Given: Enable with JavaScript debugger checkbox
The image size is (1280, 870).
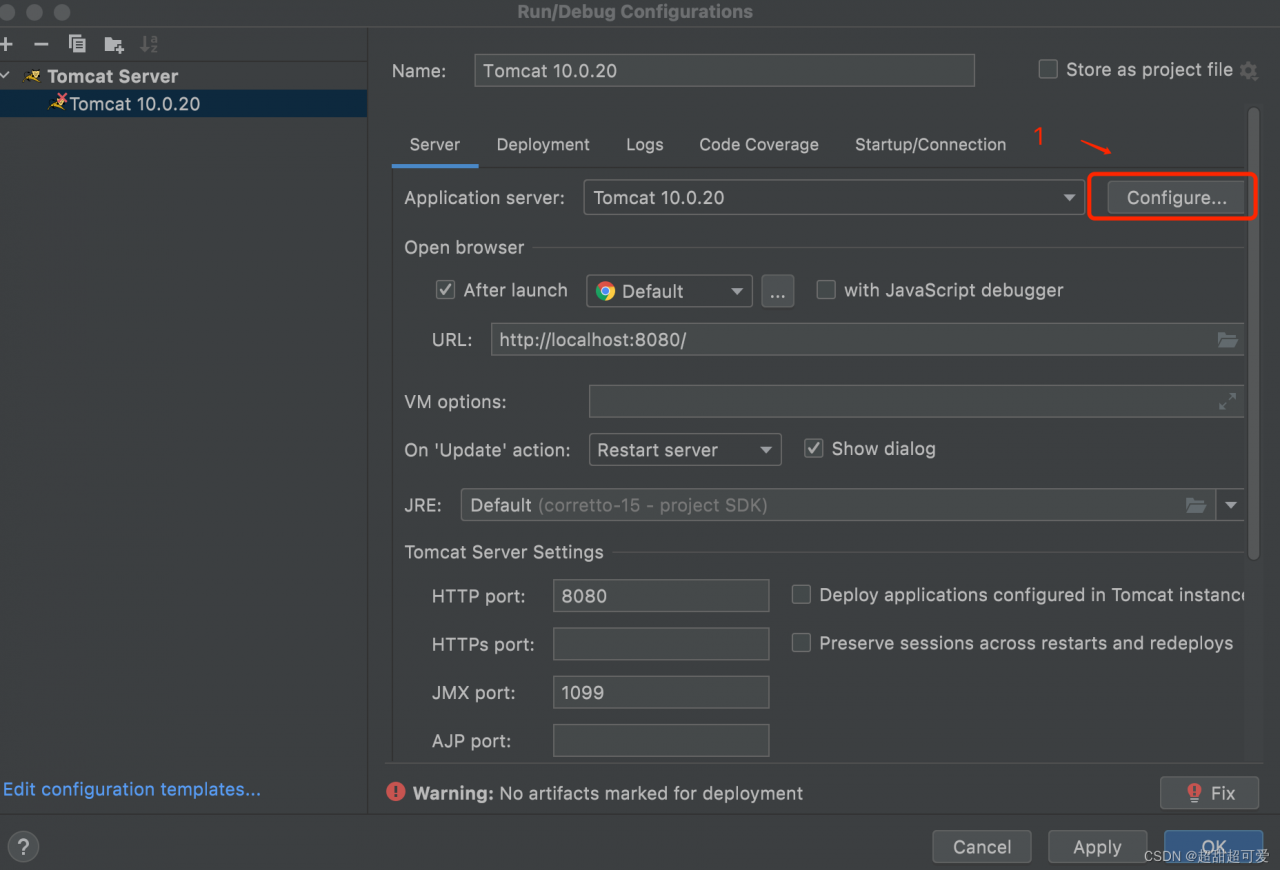Looking at the screenshot, I should point(826,290).
